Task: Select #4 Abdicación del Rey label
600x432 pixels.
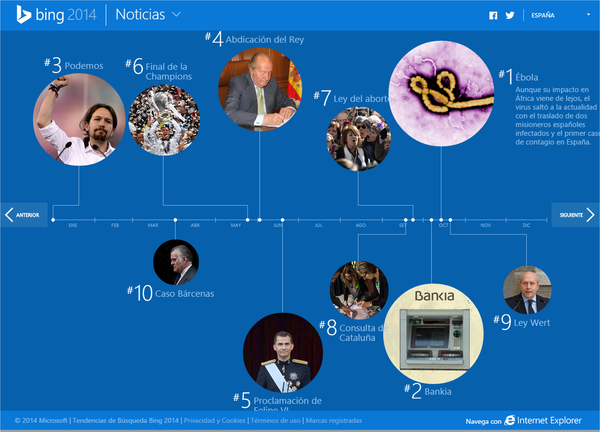Action: (254, 39)
